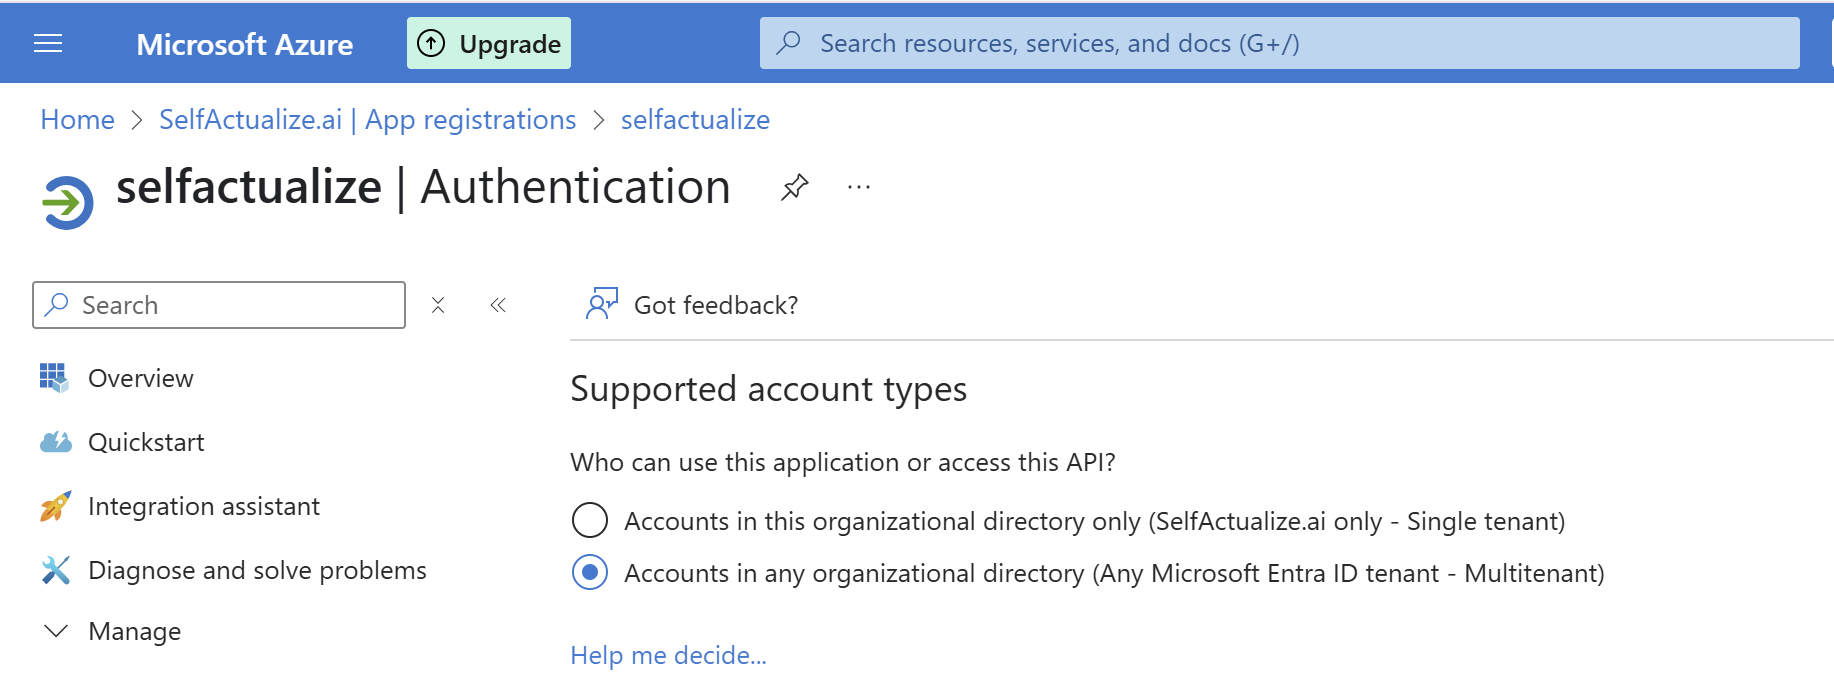Viewport: 1834px width, 682px height.
Task: Click the Supported account types heading
Action: tap(768, 389)
